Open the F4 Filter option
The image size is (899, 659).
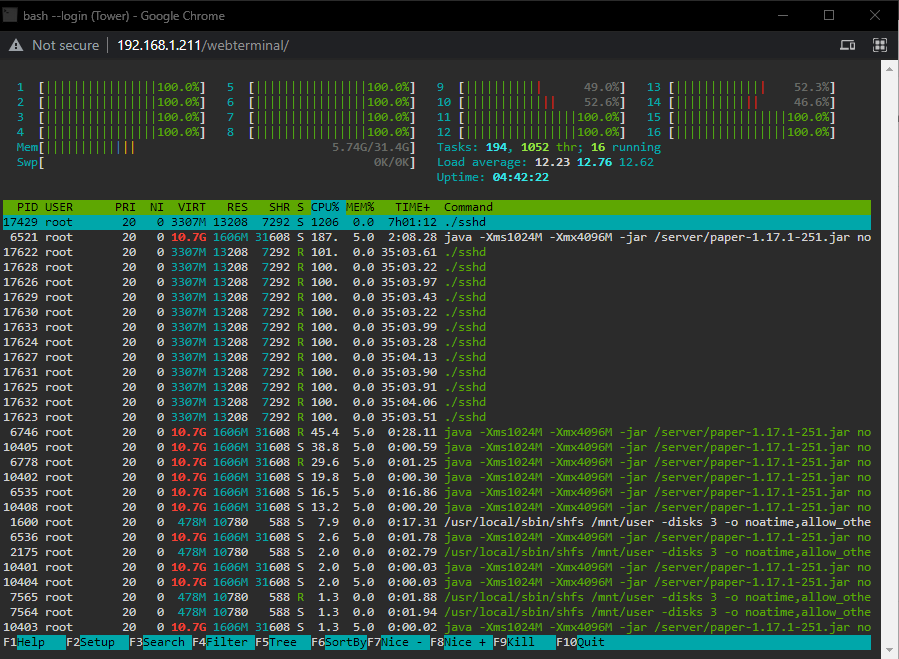pos(224,642)
